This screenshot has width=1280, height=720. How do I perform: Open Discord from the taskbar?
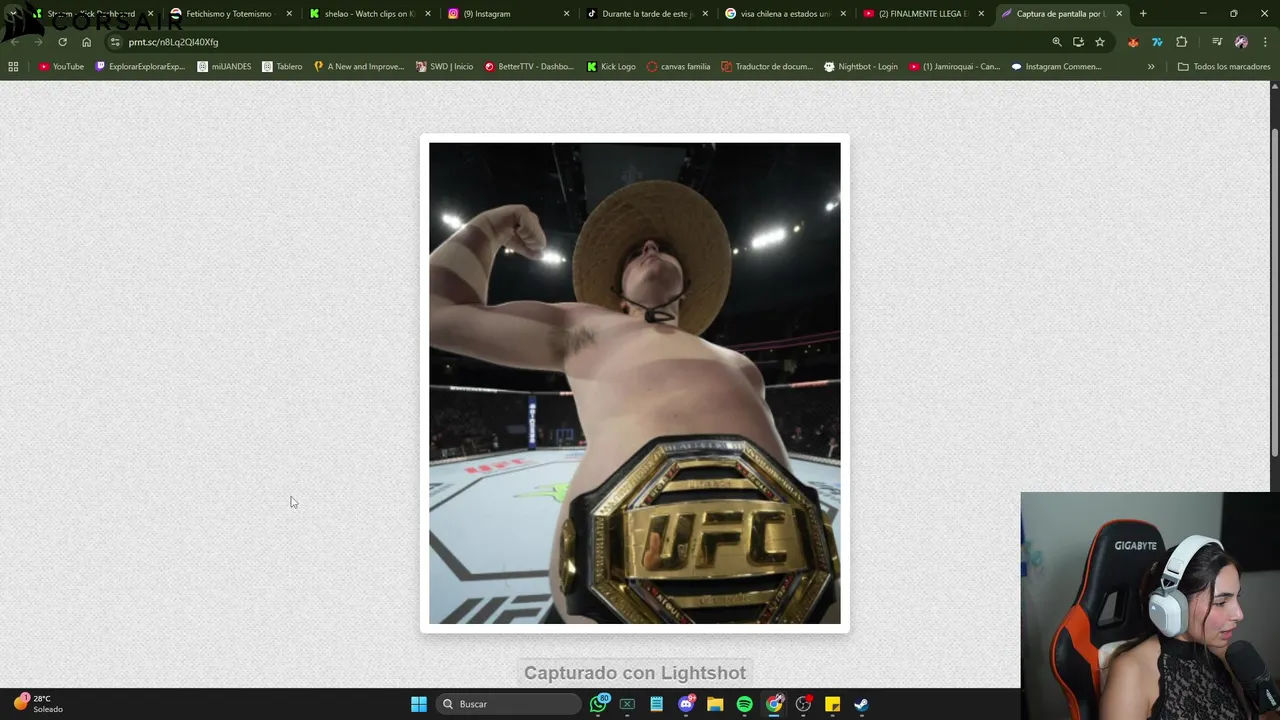(686, 704)
